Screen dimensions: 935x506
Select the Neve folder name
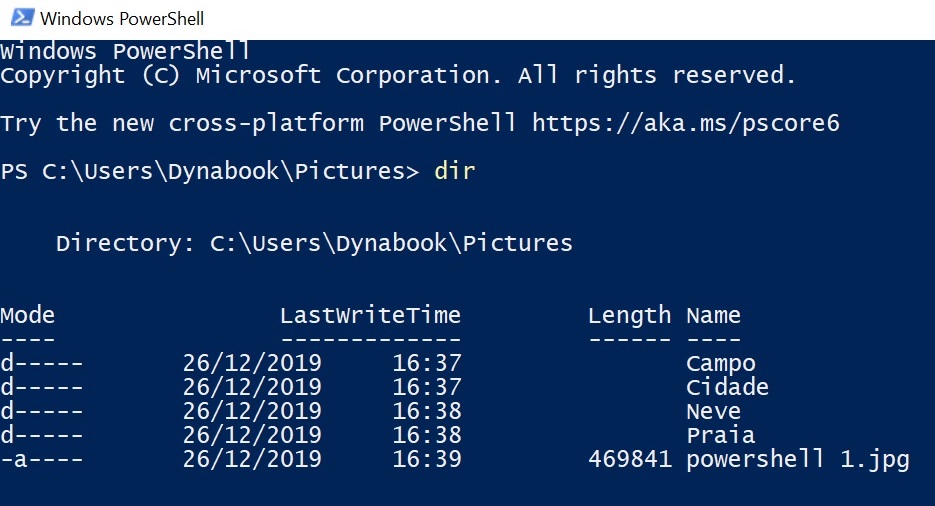tap(714, 411)
